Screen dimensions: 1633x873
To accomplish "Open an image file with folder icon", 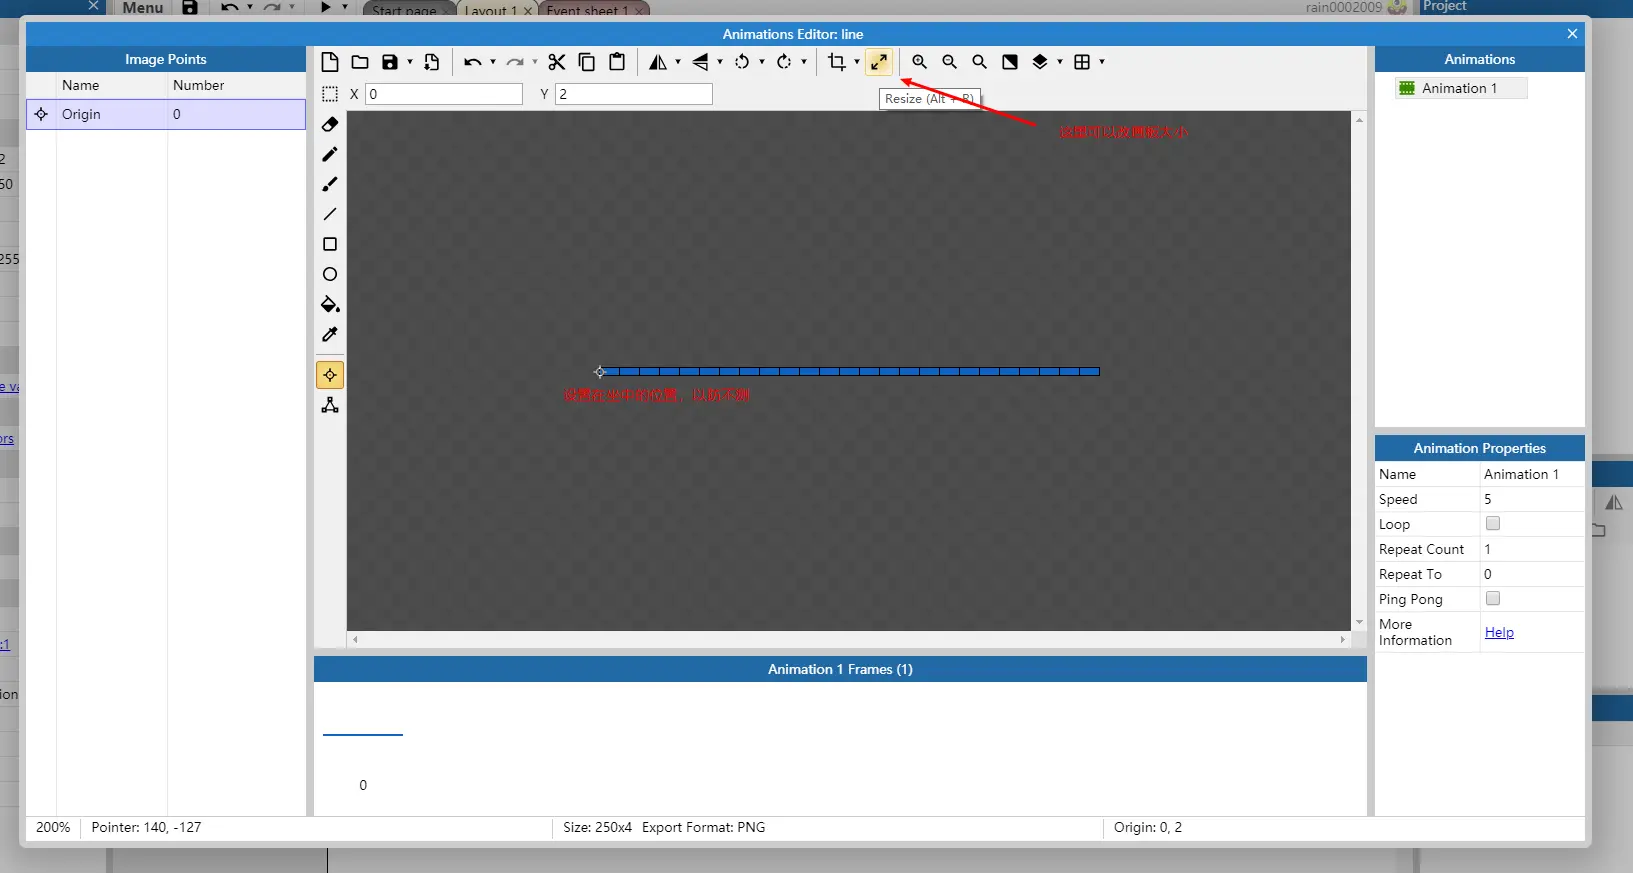I will click(360, 62).
